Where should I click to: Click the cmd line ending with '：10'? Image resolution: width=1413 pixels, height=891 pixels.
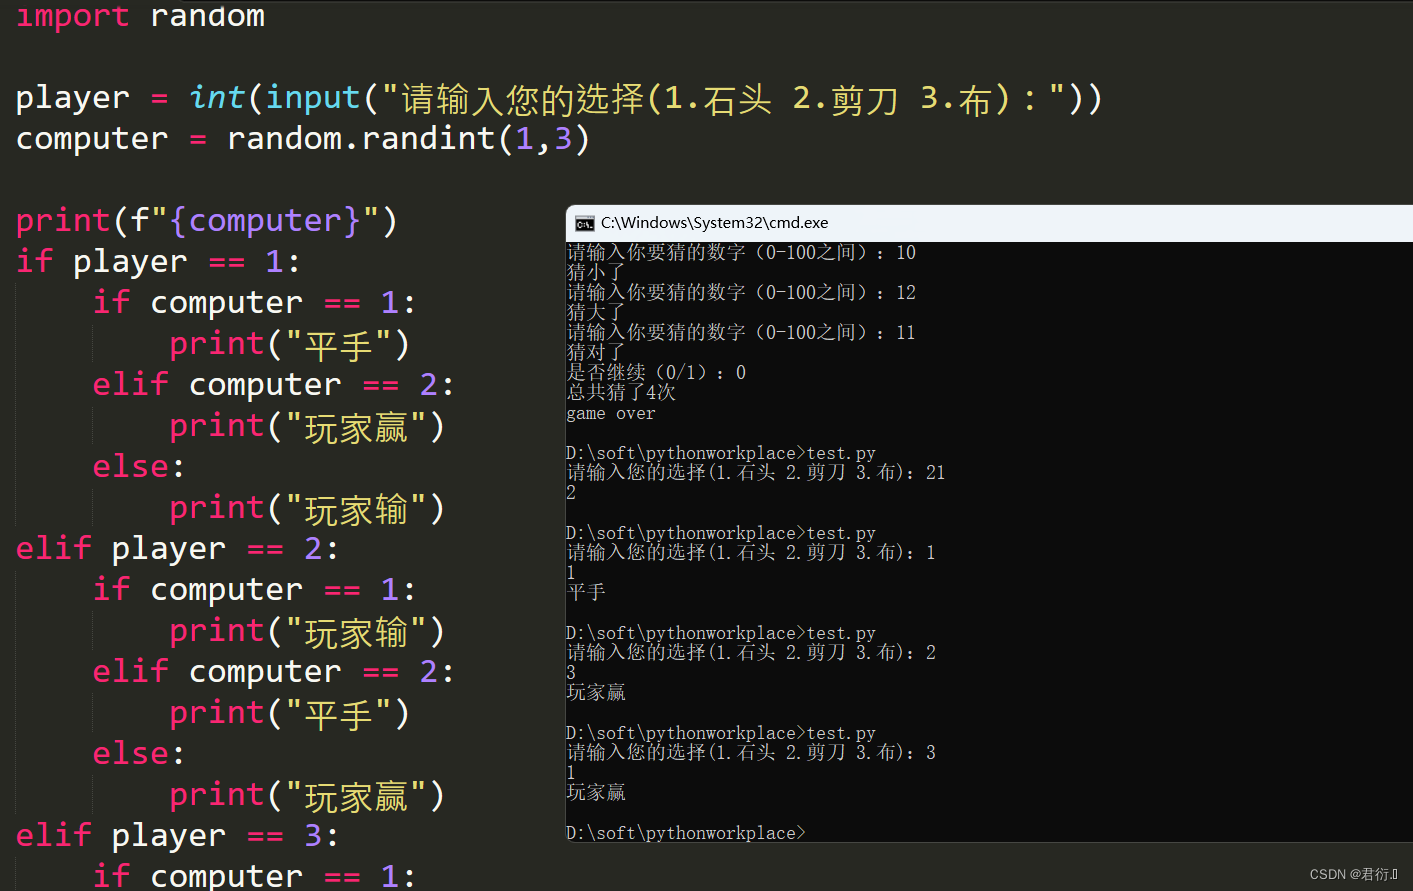click(x=741, y=252)
